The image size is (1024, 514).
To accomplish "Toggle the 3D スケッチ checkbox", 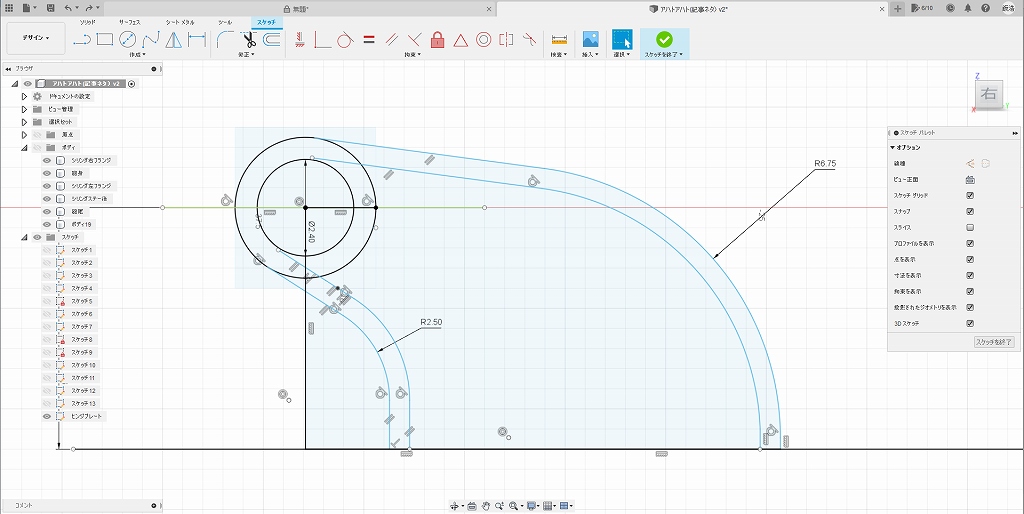I will [x=970, y=323].
